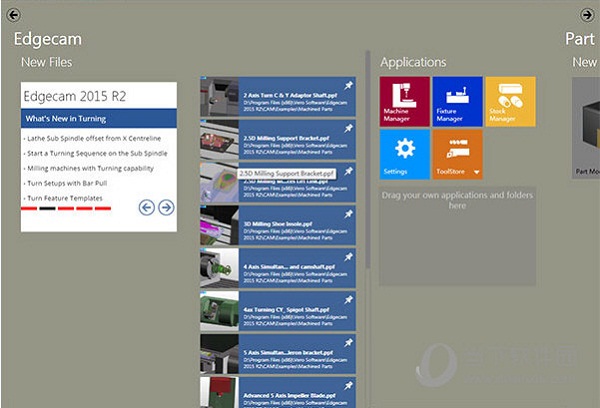
Task: Open Fixture Manager application tile
Action: tap(457, 101)
